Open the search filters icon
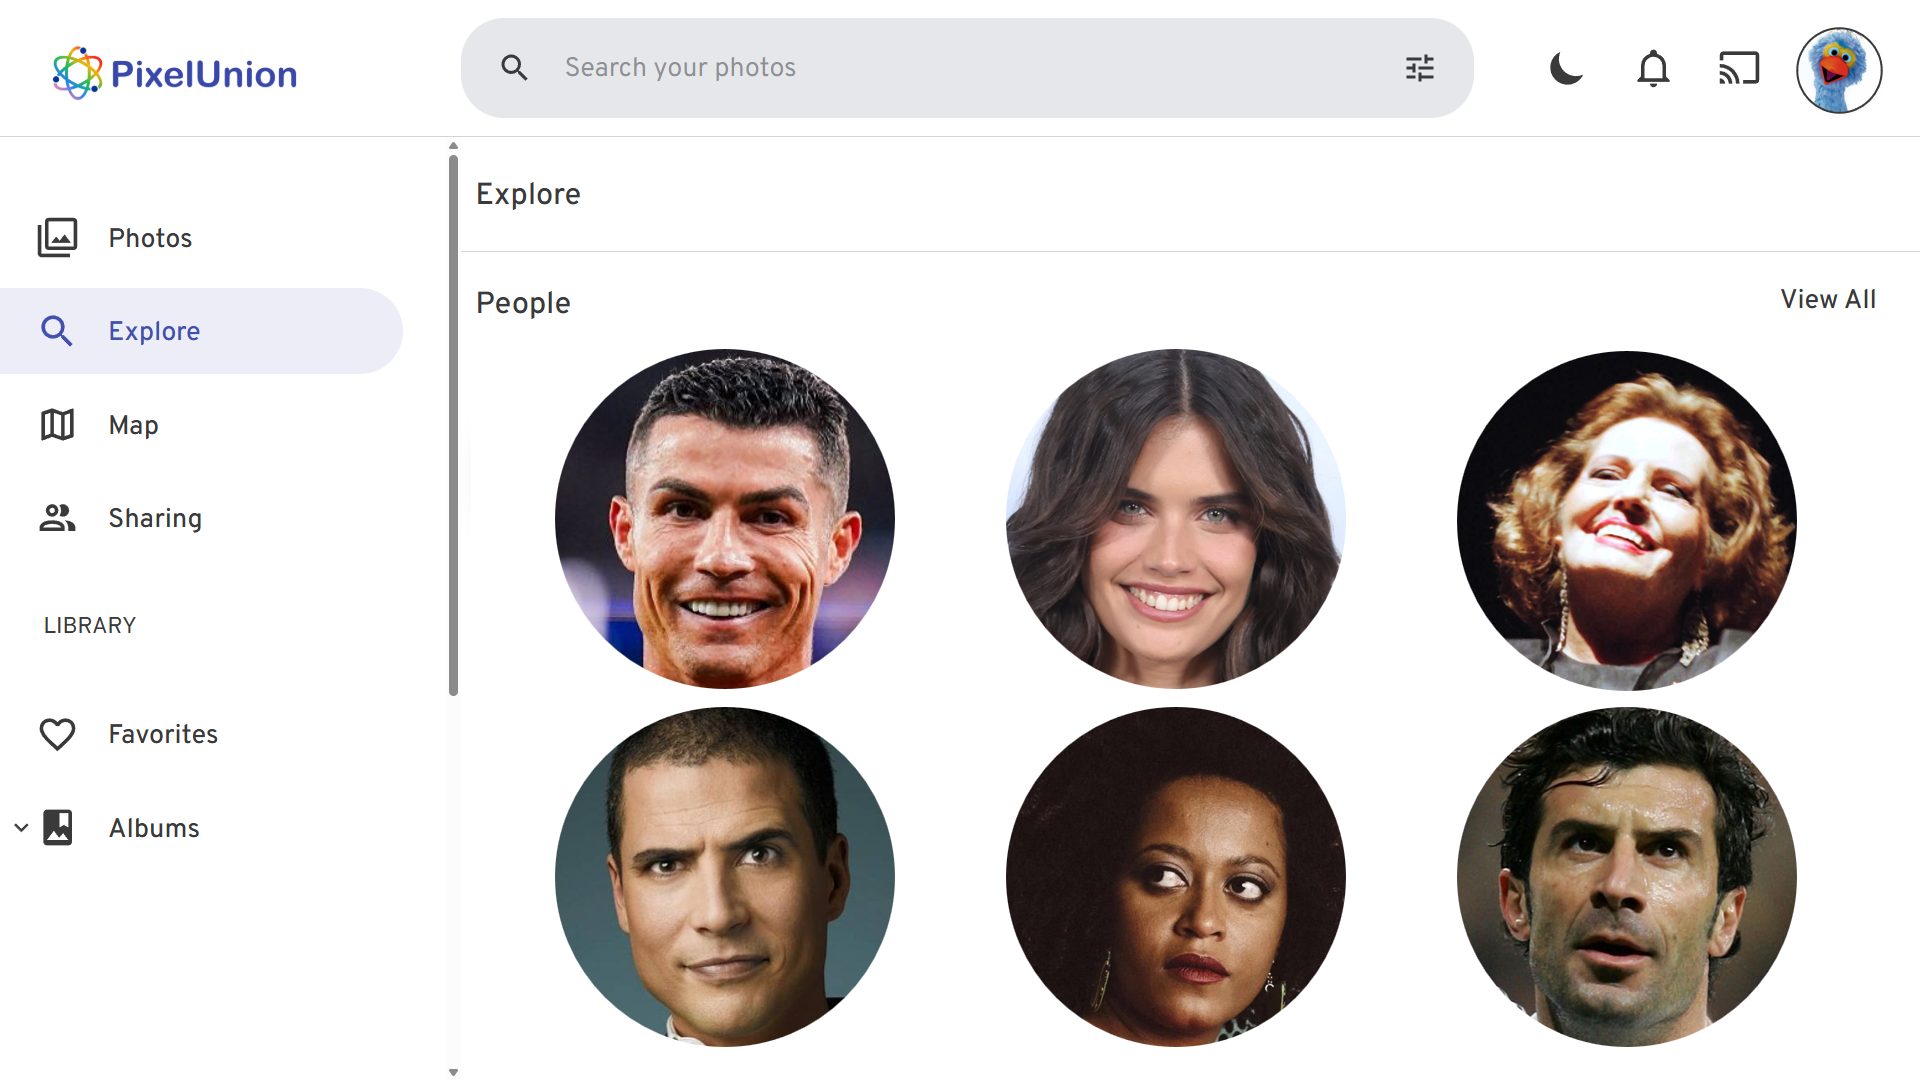This screenshot has height=1080, width=1920. click(1420, 67)
